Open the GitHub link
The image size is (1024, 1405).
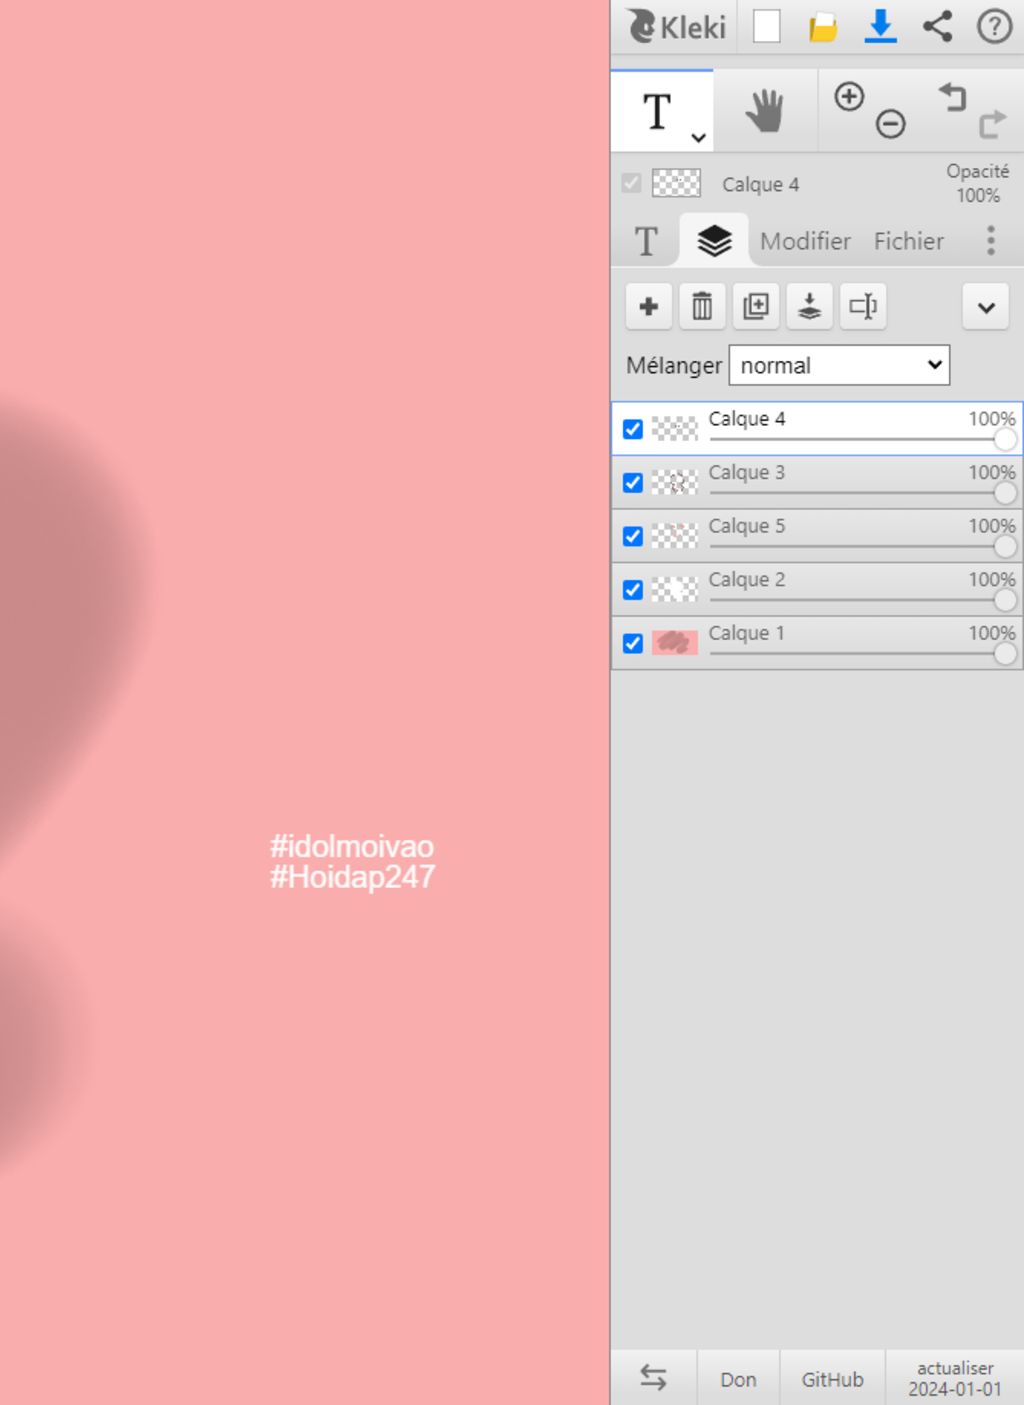[832, 1379]
